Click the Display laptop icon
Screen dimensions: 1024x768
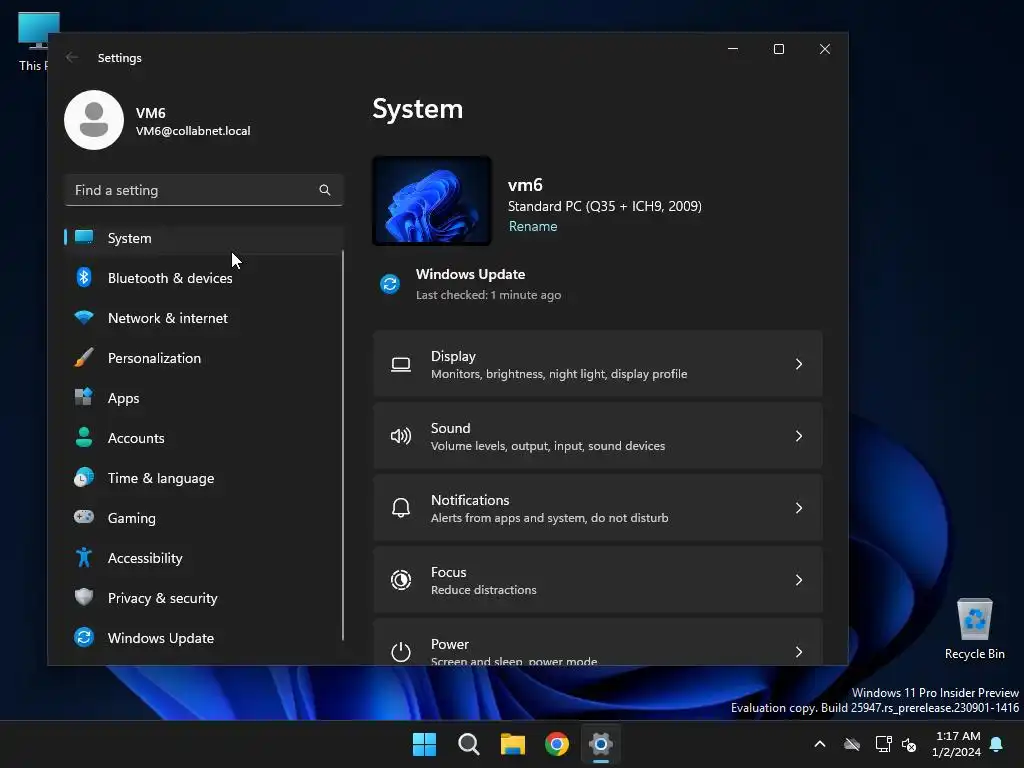pyautogui.click(x=401, y=364)
